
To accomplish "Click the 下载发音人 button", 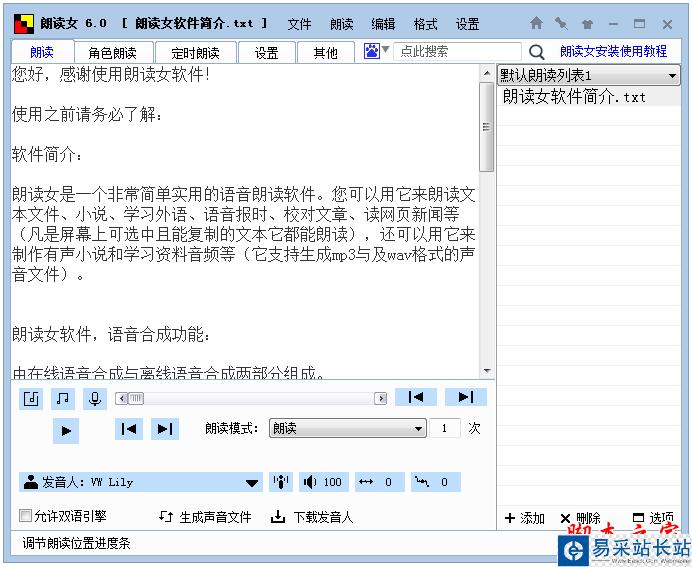I will [312, 517].
